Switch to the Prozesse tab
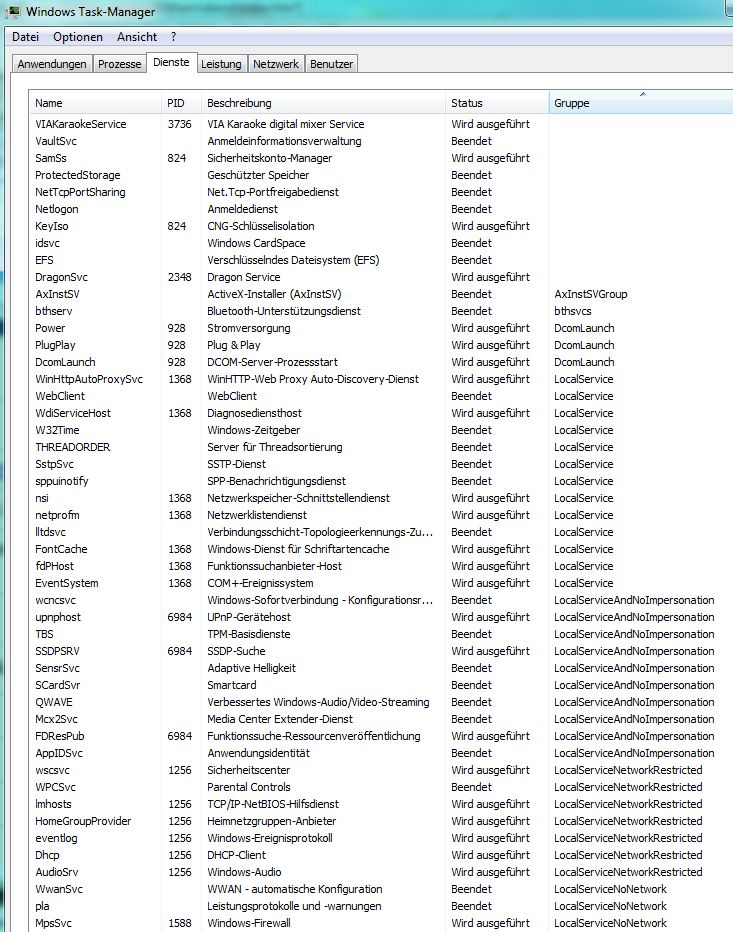This screenshot has height=932, width=733. (x=119, y=64)
